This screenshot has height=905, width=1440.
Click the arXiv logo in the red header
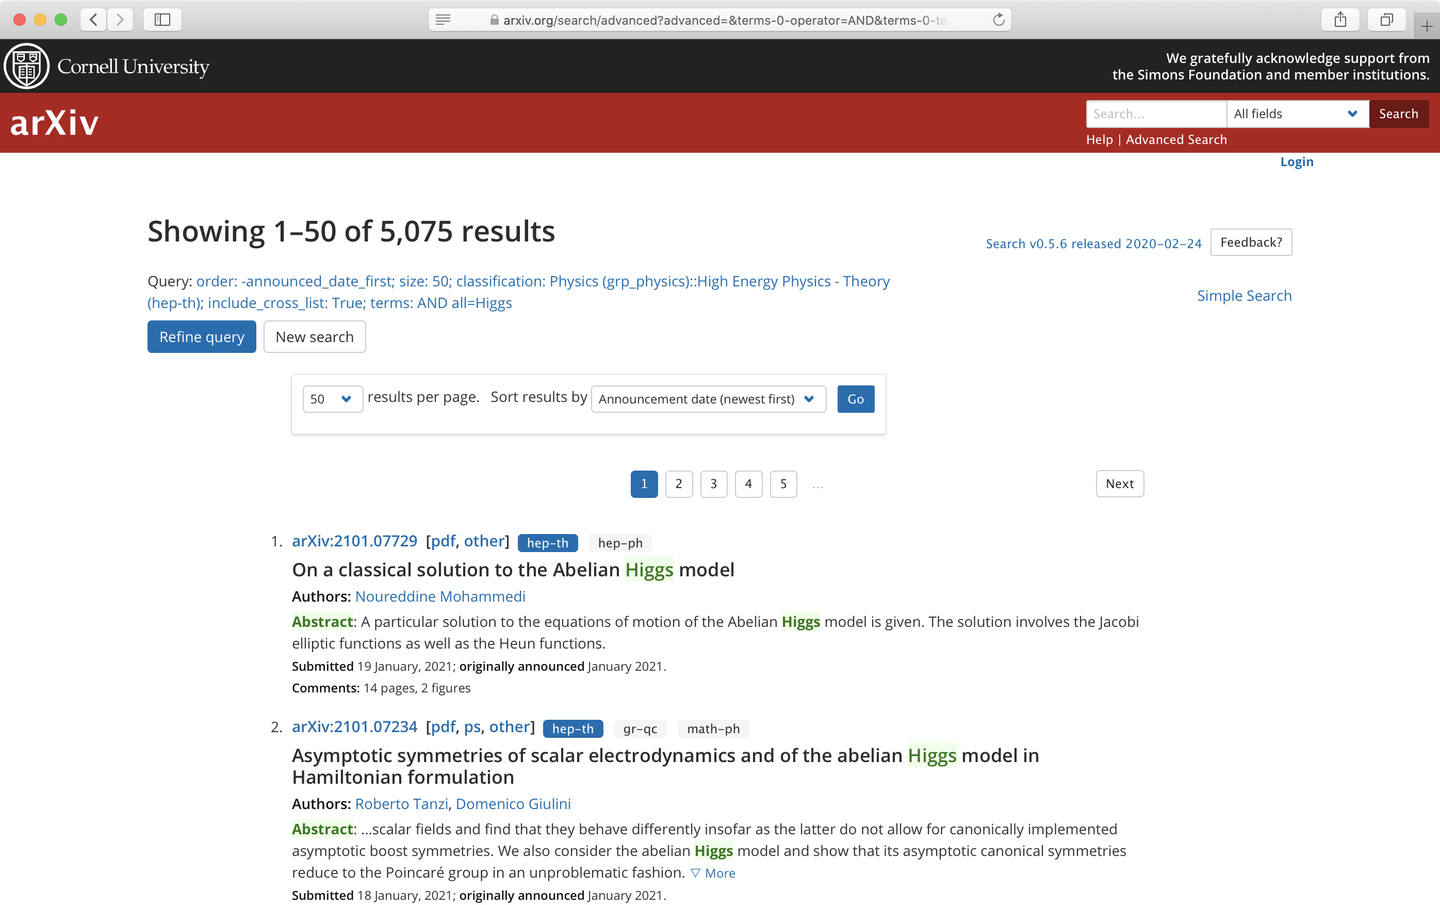[54, 123]
